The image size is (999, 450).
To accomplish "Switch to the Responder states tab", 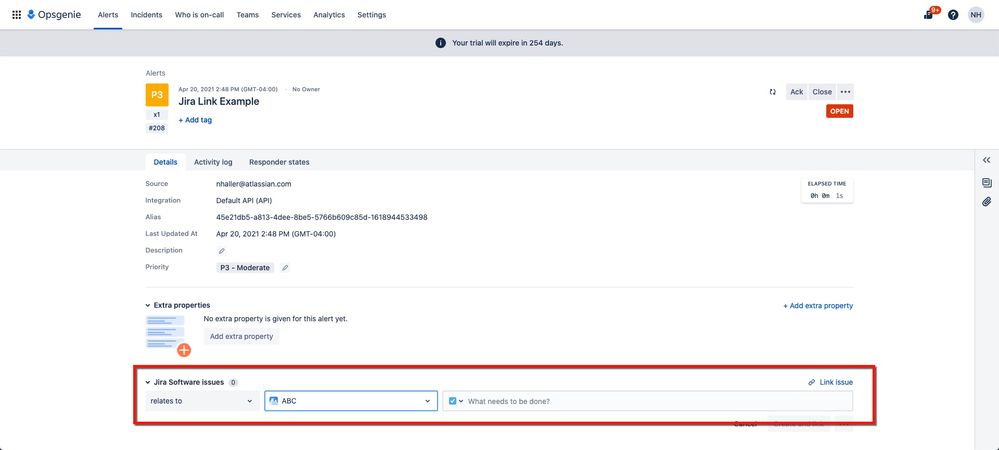I will pos(279,162).
